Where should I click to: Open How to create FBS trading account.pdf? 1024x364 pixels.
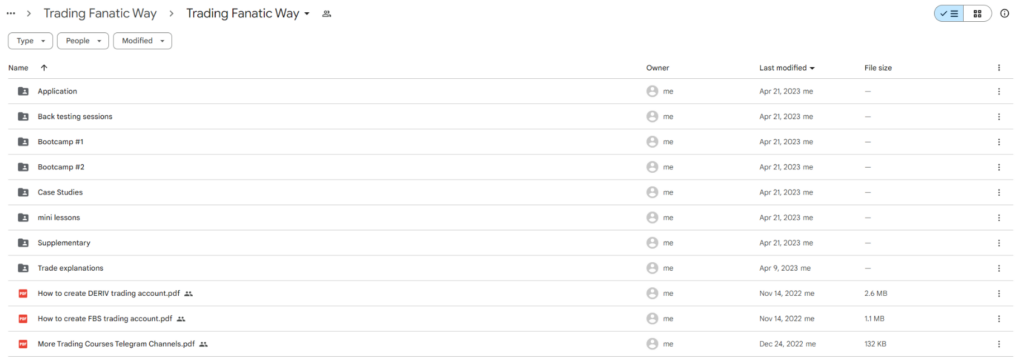pyautogui.click(x=105, y=319)
